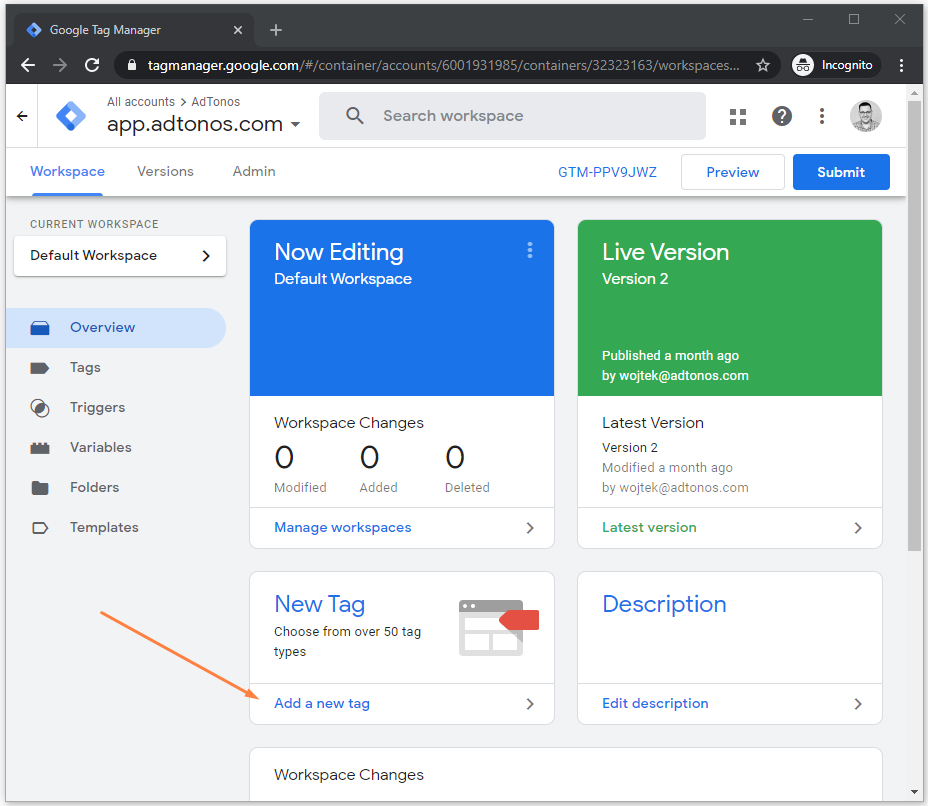The width and height of the screenshot is (928, 806).
Task: Click the chevron beside Add a new tag
Action: (x=530, y=704)
